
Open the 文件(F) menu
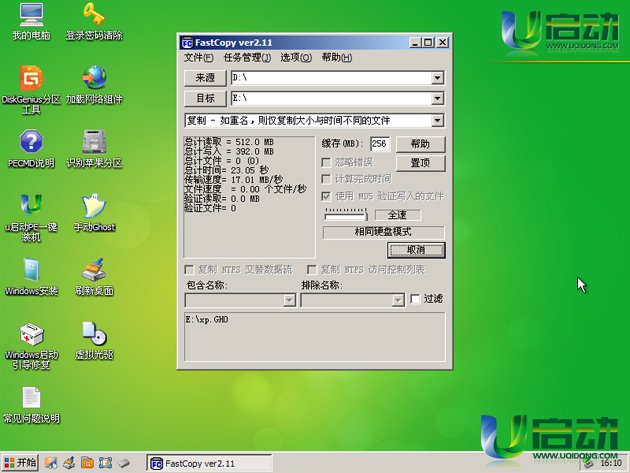[198, 57]
